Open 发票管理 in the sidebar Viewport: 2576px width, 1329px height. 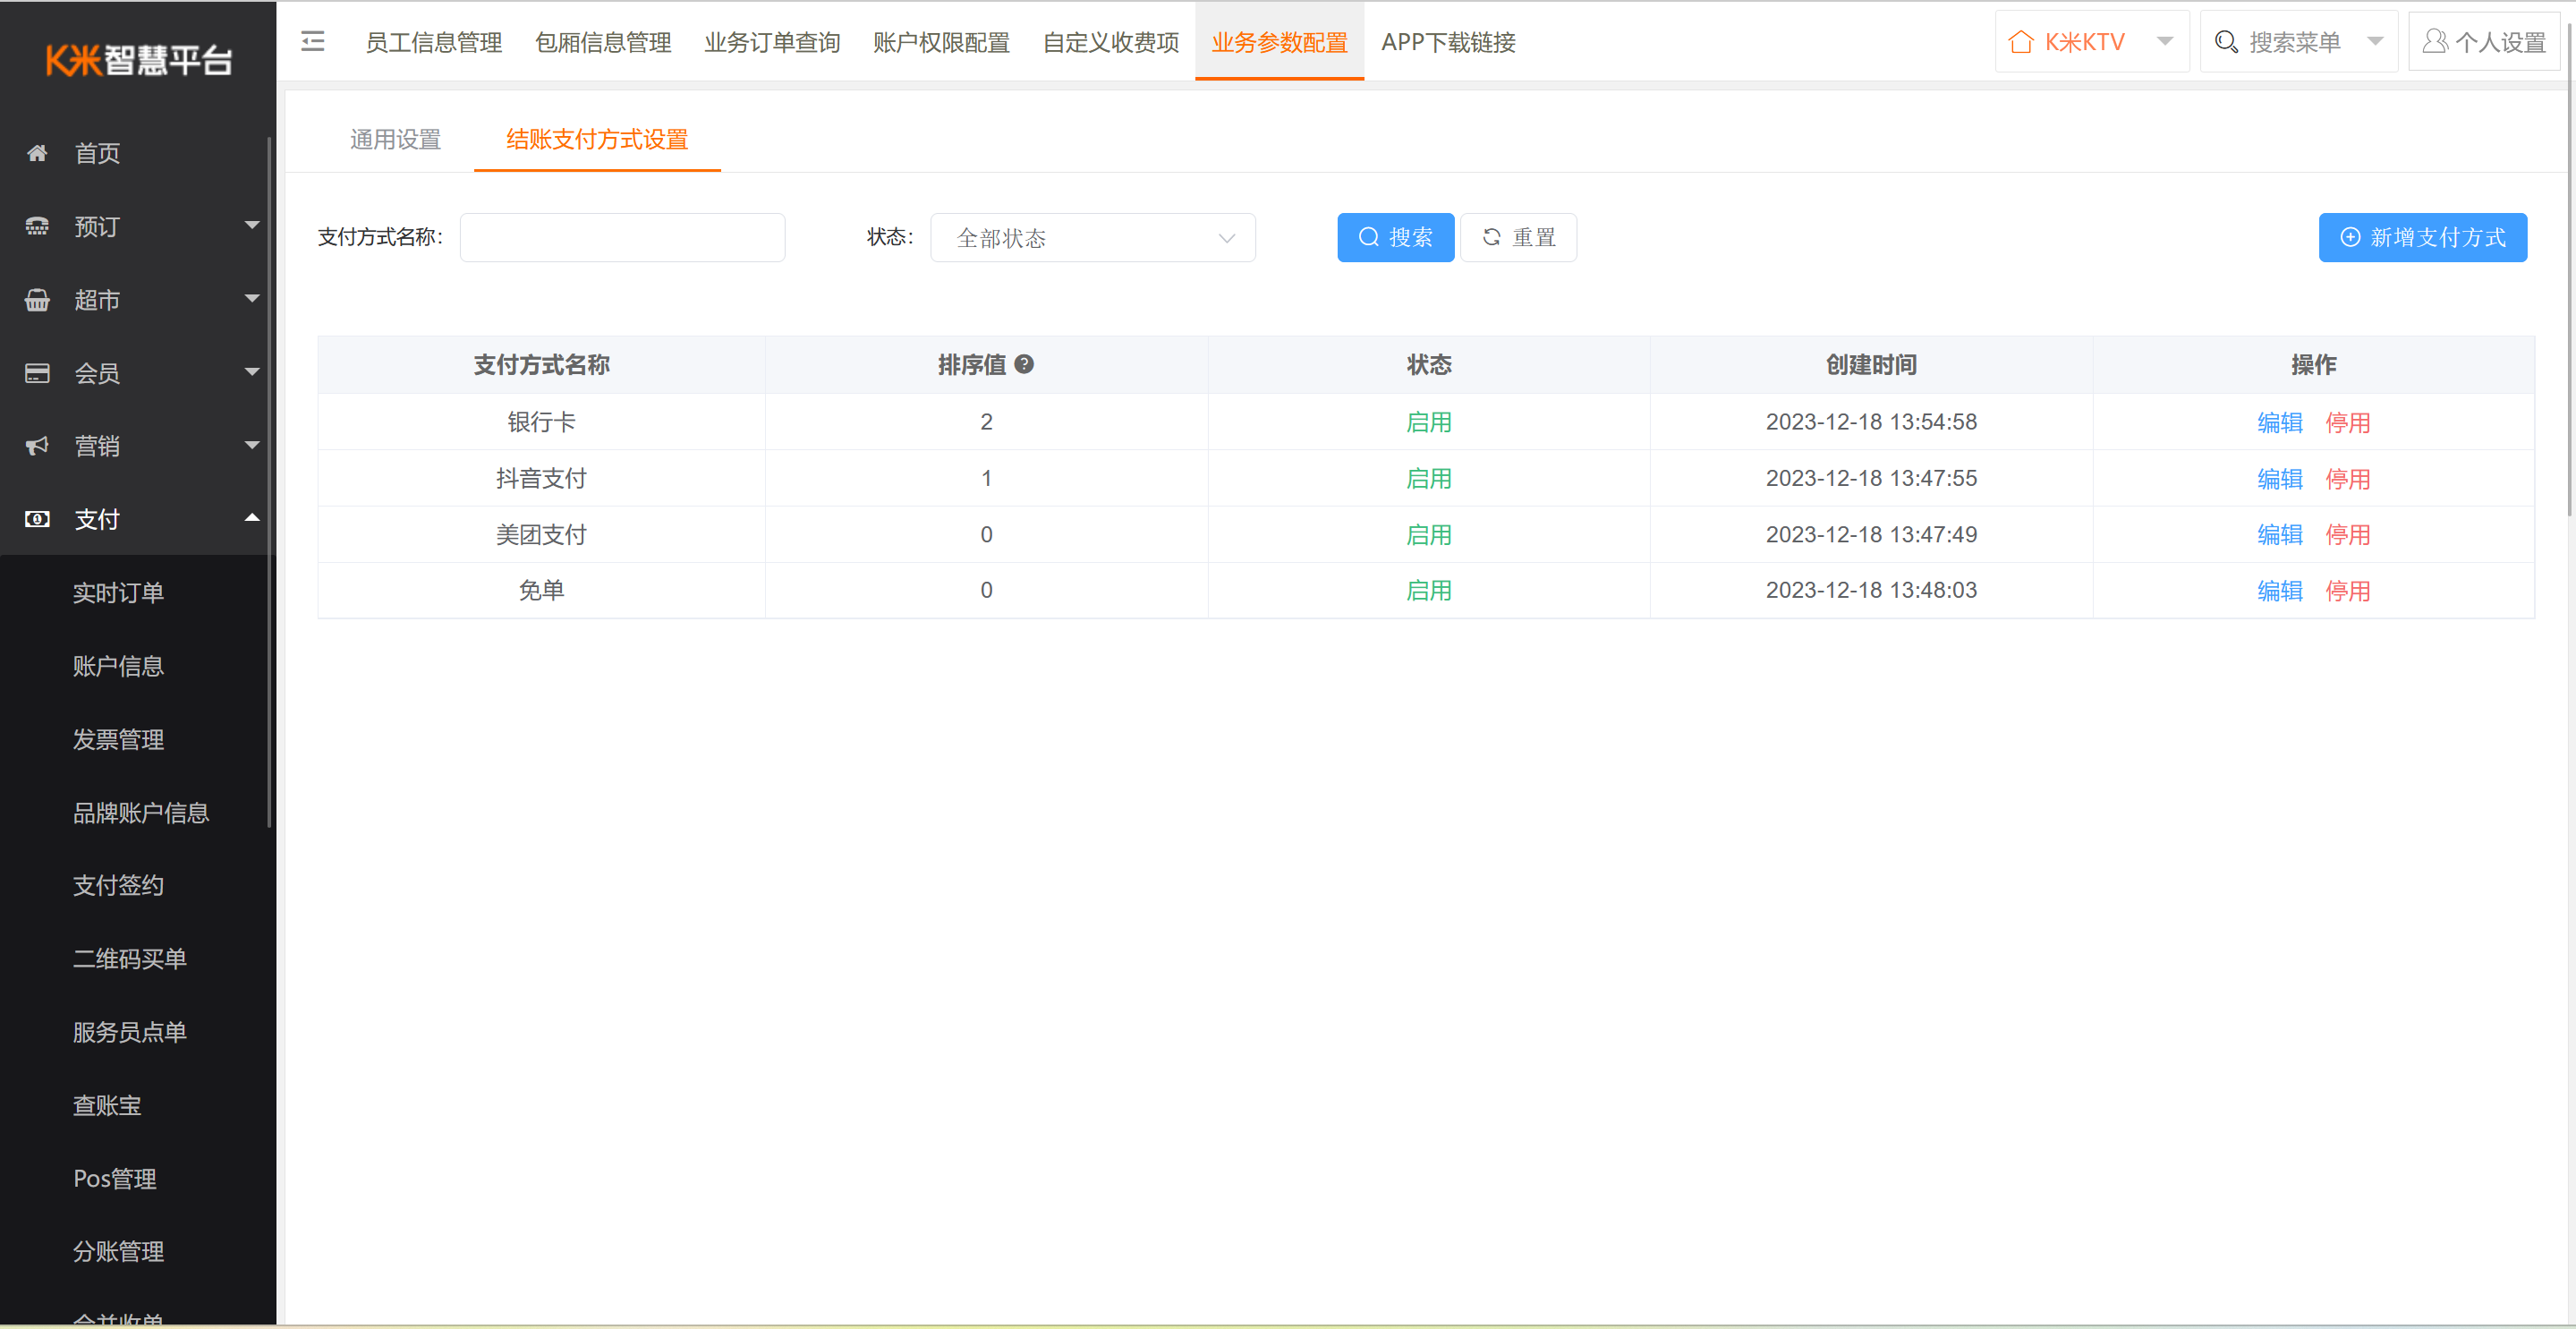coord(118,739)
